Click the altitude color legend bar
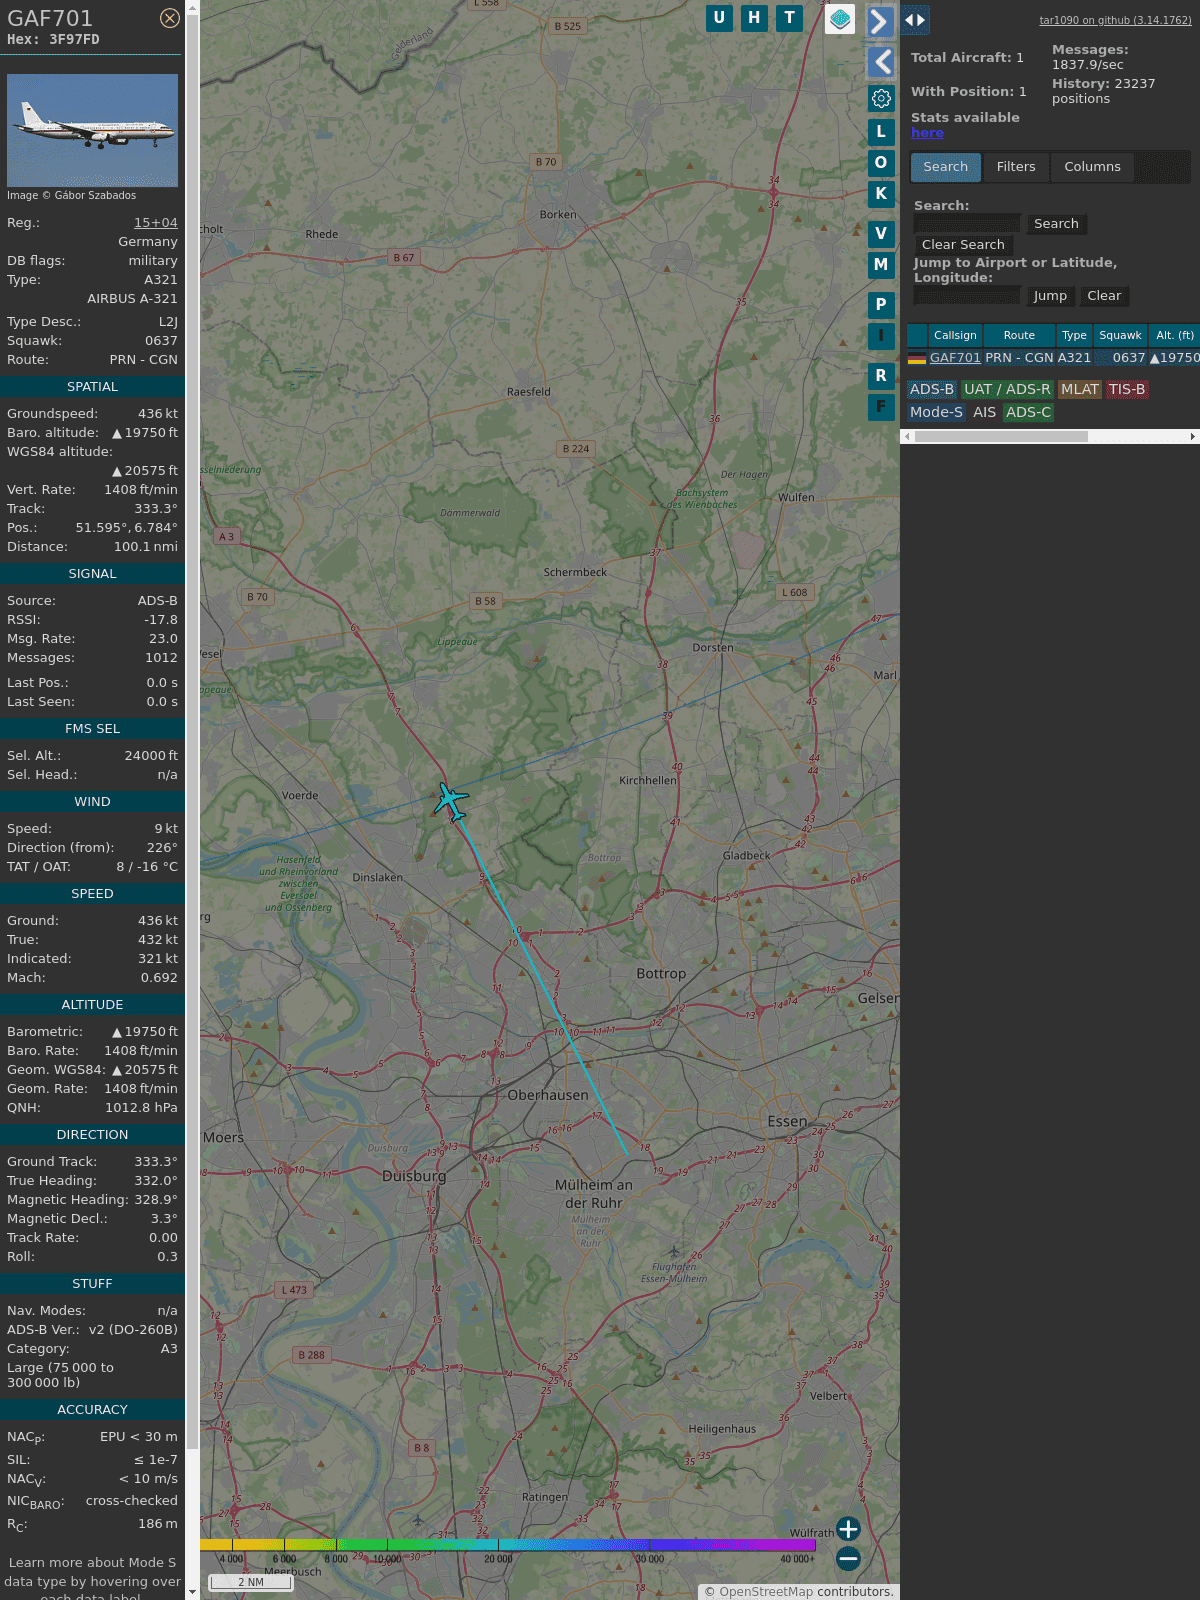Viewport: 1200px width, 1600px height. 508,1545
